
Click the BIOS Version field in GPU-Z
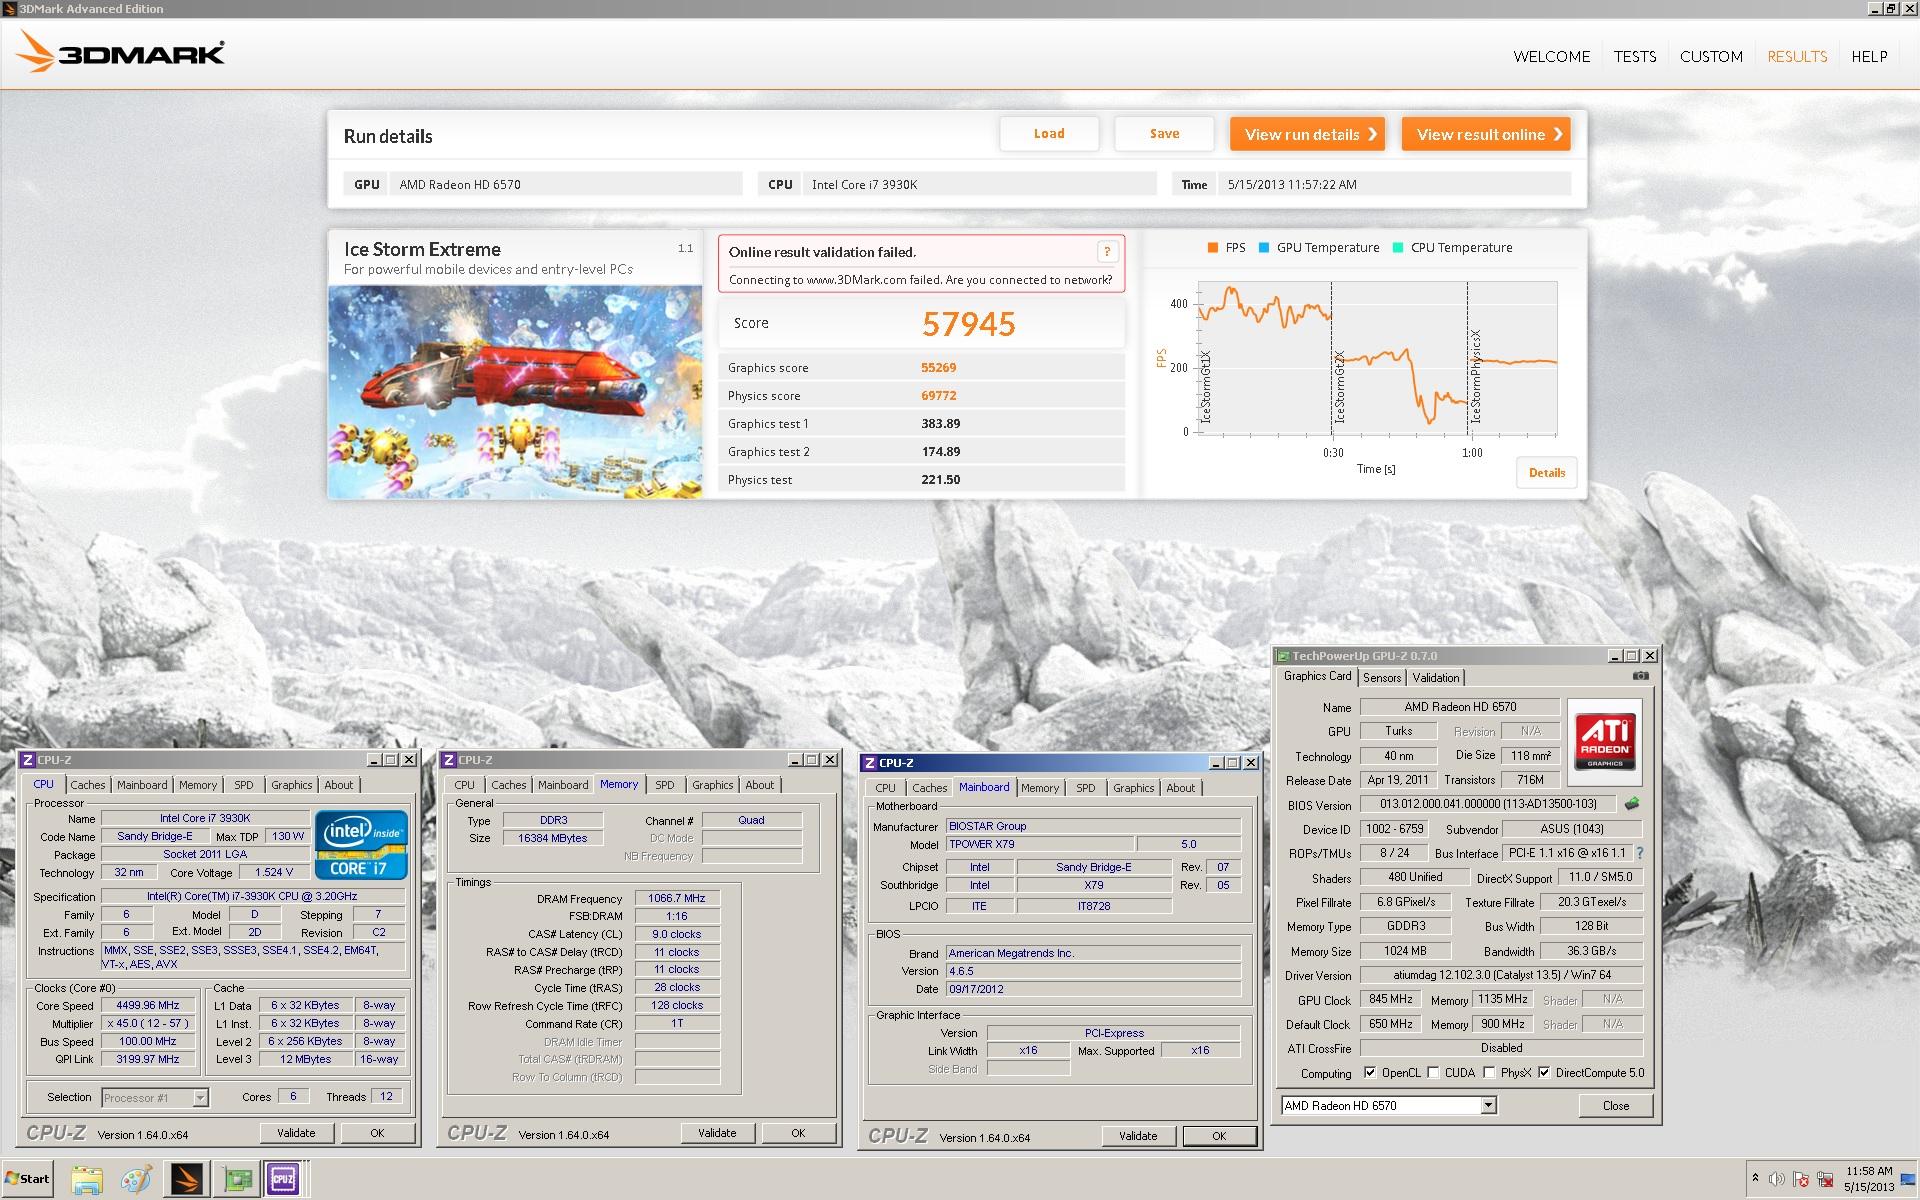click(x=1488, y=804)
